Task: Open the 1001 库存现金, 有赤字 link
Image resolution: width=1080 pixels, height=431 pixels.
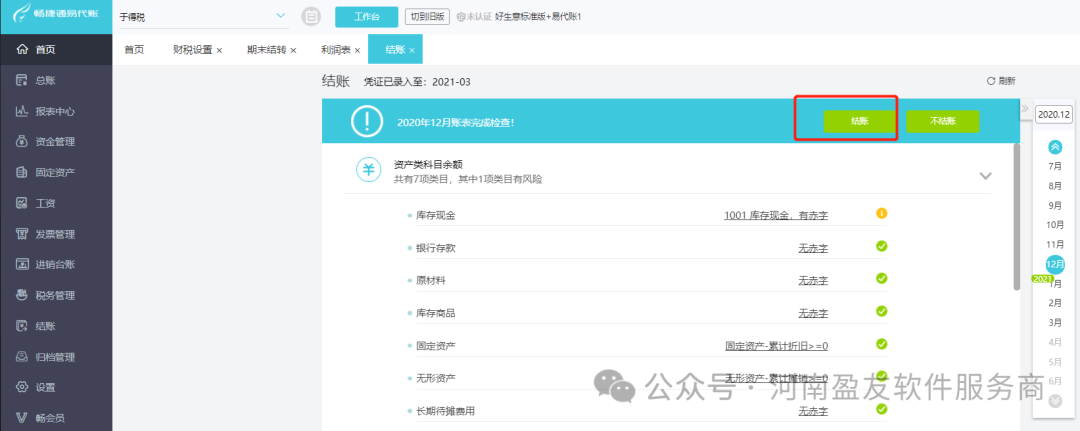Action: [776, 216]
